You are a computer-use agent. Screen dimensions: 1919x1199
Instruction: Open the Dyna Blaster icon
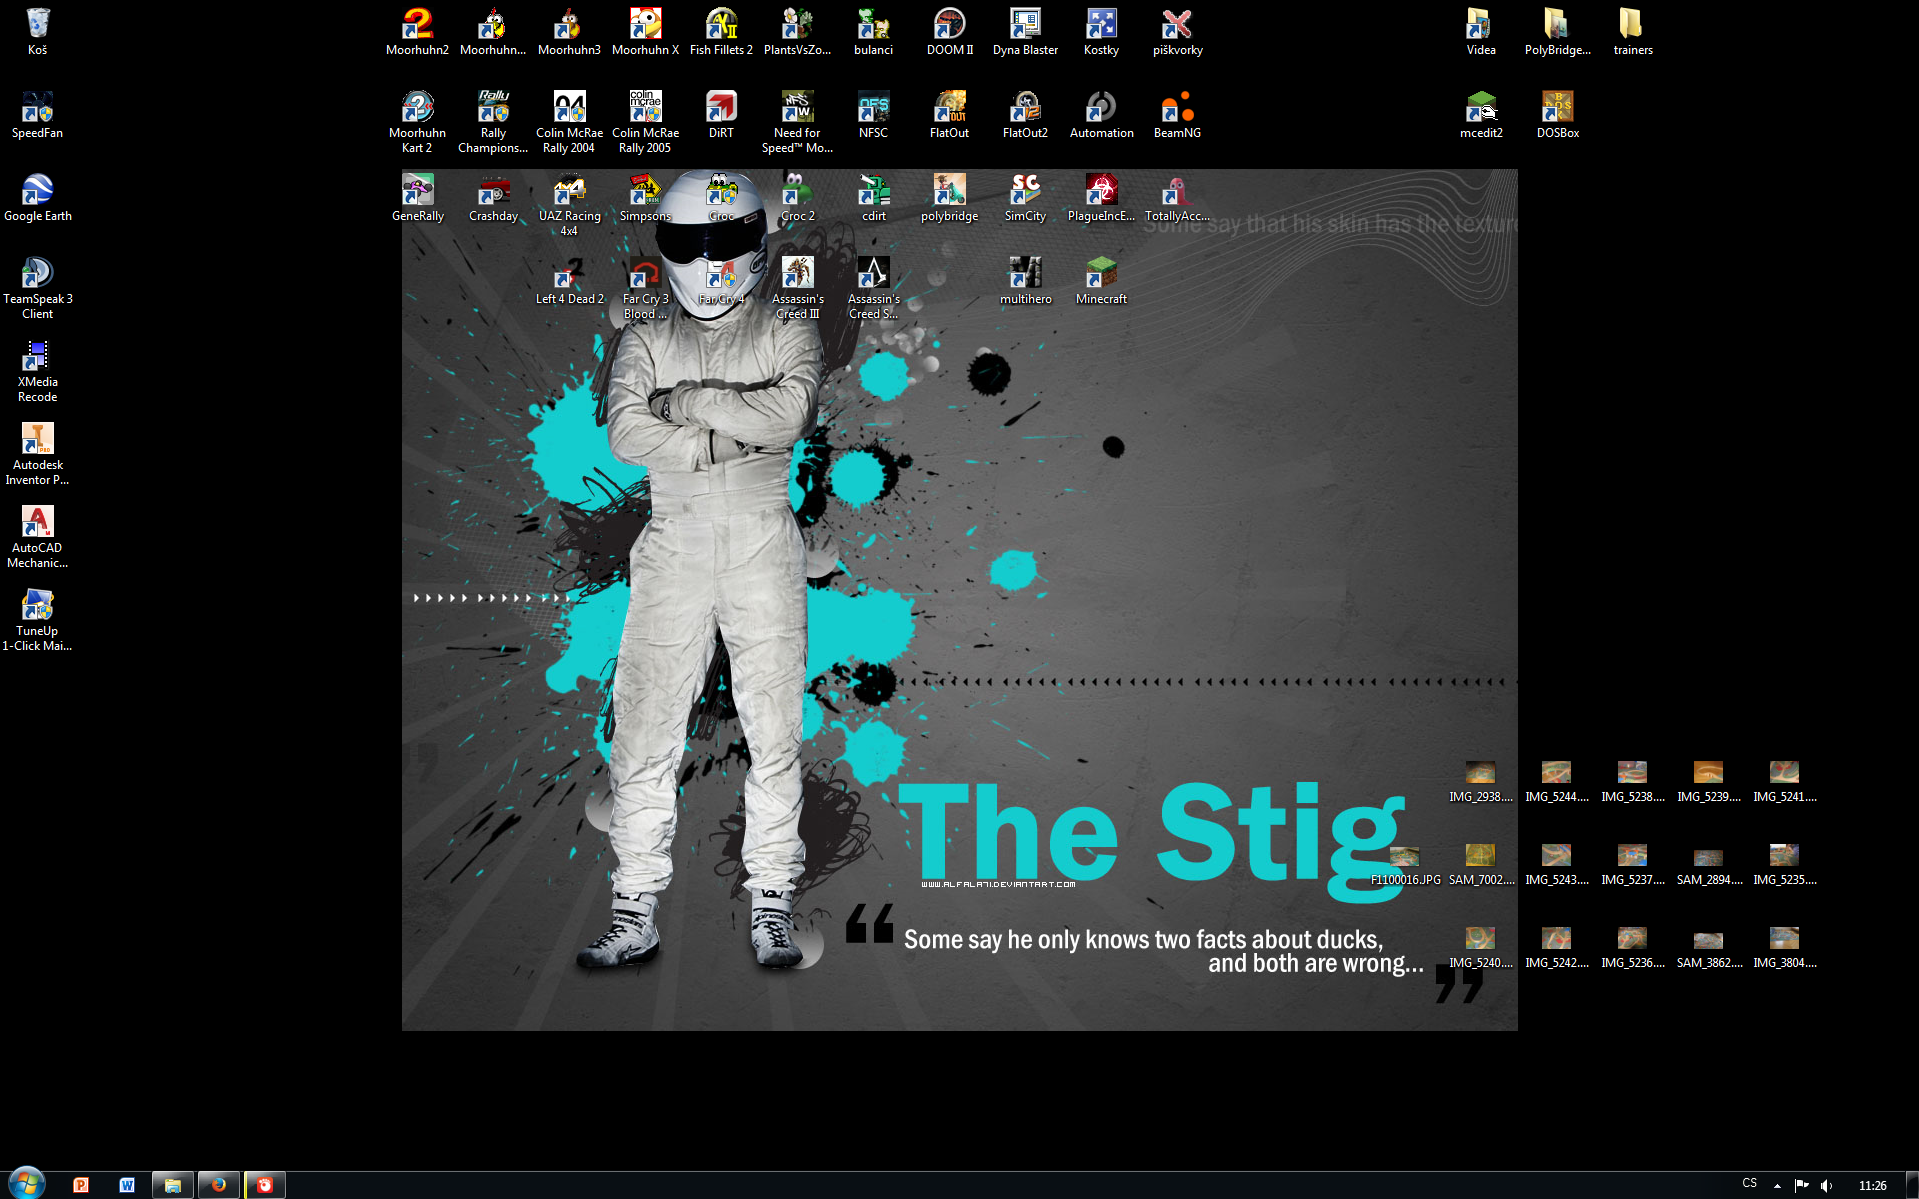(x=1025, y=32)
